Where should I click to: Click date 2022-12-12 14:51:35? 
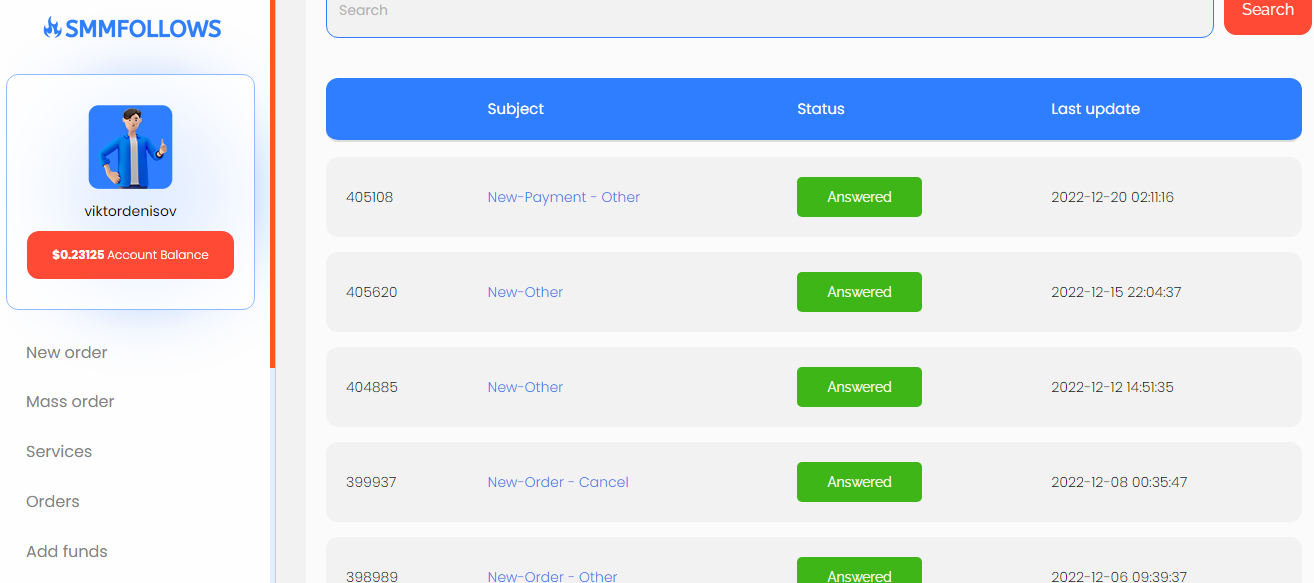point(1112,387)
